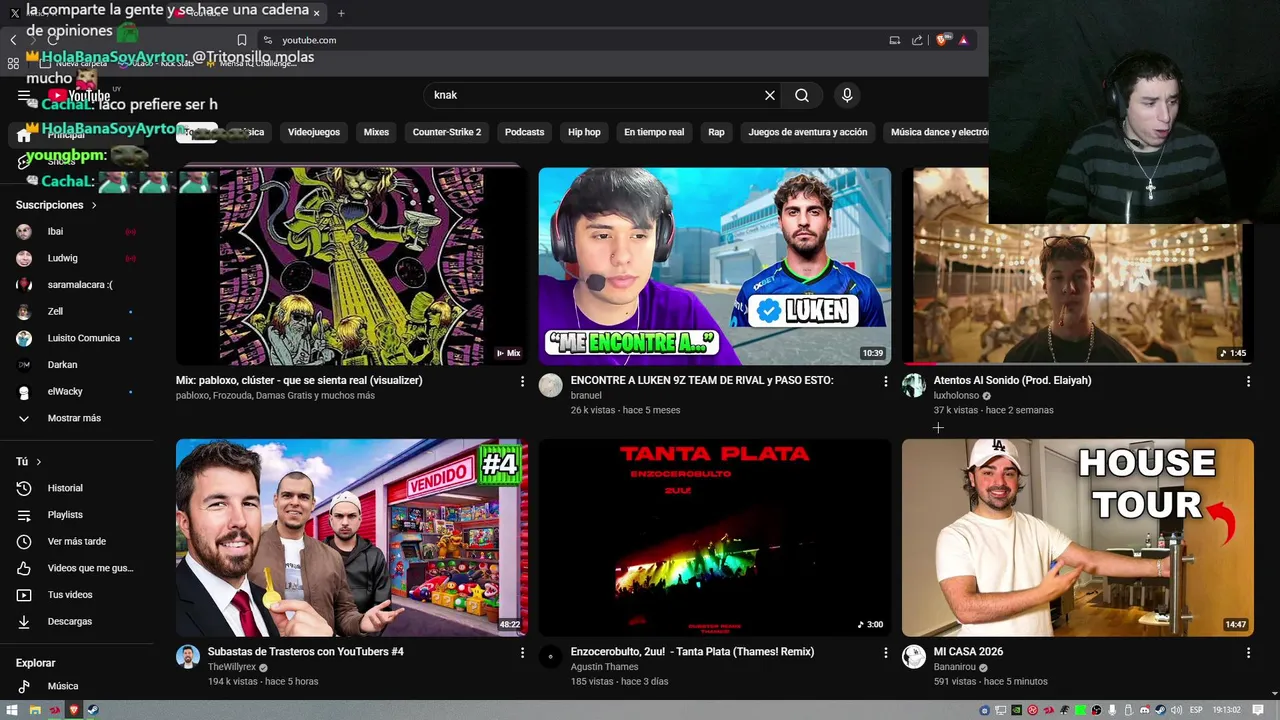Open Playlists in the sidebar
Screen dimensions: 1280x720
pyautogui.click(x=76, y=515)
